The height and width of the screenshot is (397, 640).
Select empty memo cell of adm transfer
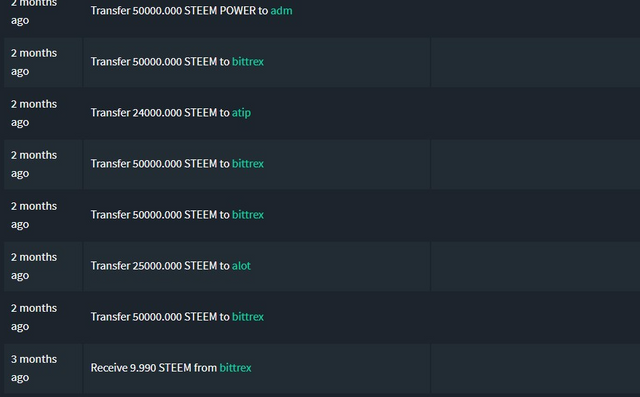(x=536, y=18)
